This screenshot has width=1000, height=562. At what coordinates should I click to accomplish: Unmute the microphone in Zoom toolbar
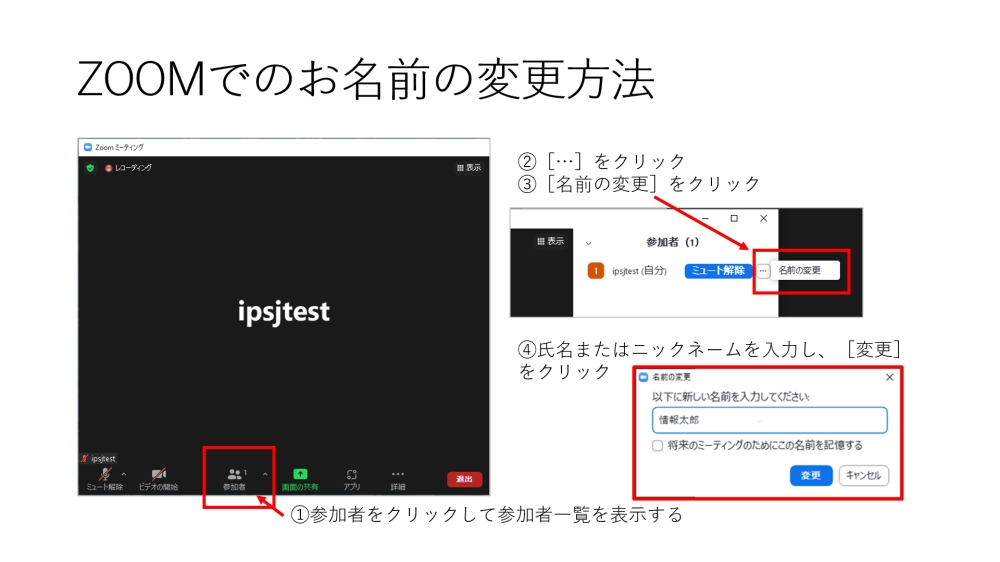(x=104, y=475)
